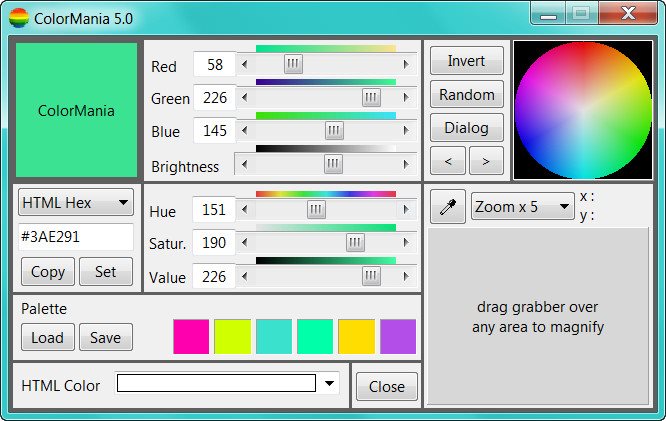Click the Value slider left arrow
Viewport: 666px width, 421px height.
point(244,277)
